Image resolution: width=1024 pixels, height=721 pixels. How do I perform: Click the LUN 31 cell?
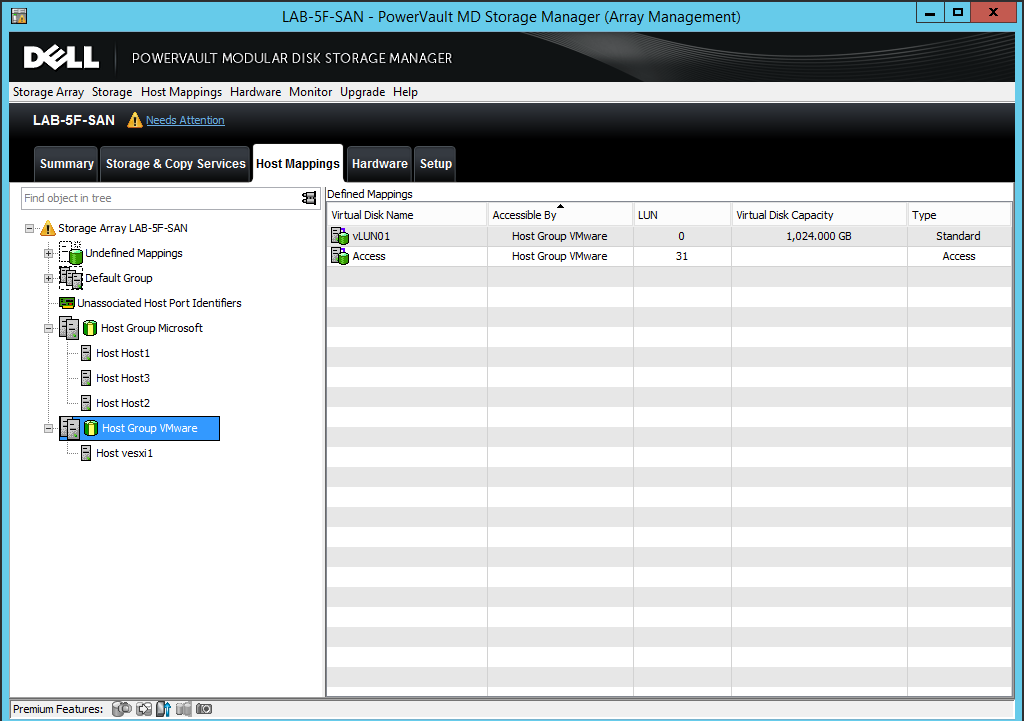coord(682,257)
